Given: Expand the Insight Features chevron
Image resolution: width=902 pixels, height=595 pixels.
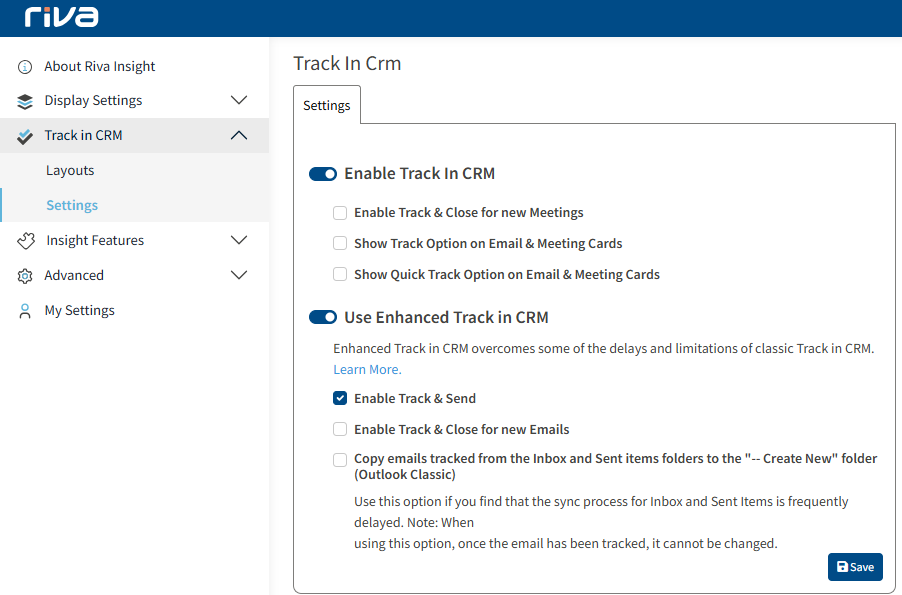Looking at the screenshot, I should (239, 240).
